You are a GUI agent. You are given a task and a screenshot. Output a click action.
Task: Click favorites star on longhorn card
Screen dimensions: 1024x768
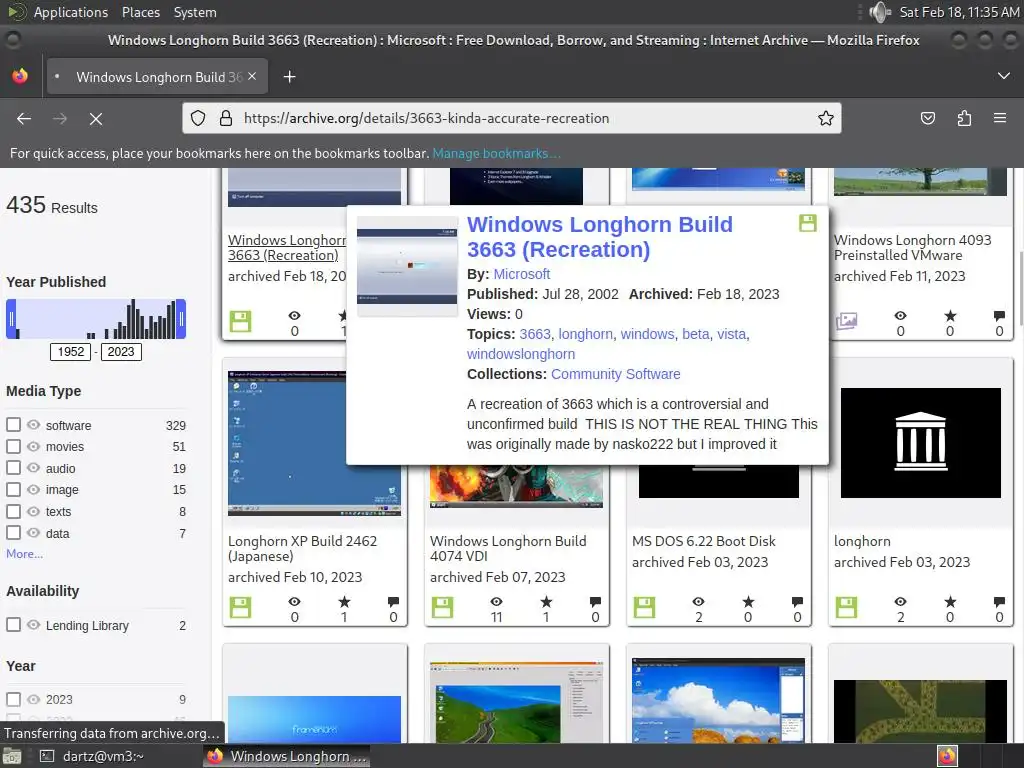(x=950, y=601)
